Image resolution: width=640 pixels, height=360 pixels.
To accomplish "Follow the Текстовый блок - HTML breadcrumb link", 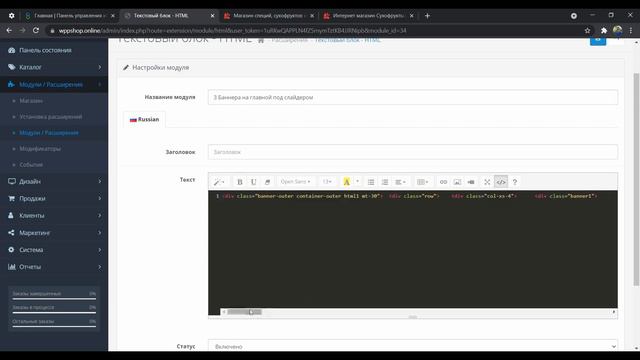I will (348, 40).
